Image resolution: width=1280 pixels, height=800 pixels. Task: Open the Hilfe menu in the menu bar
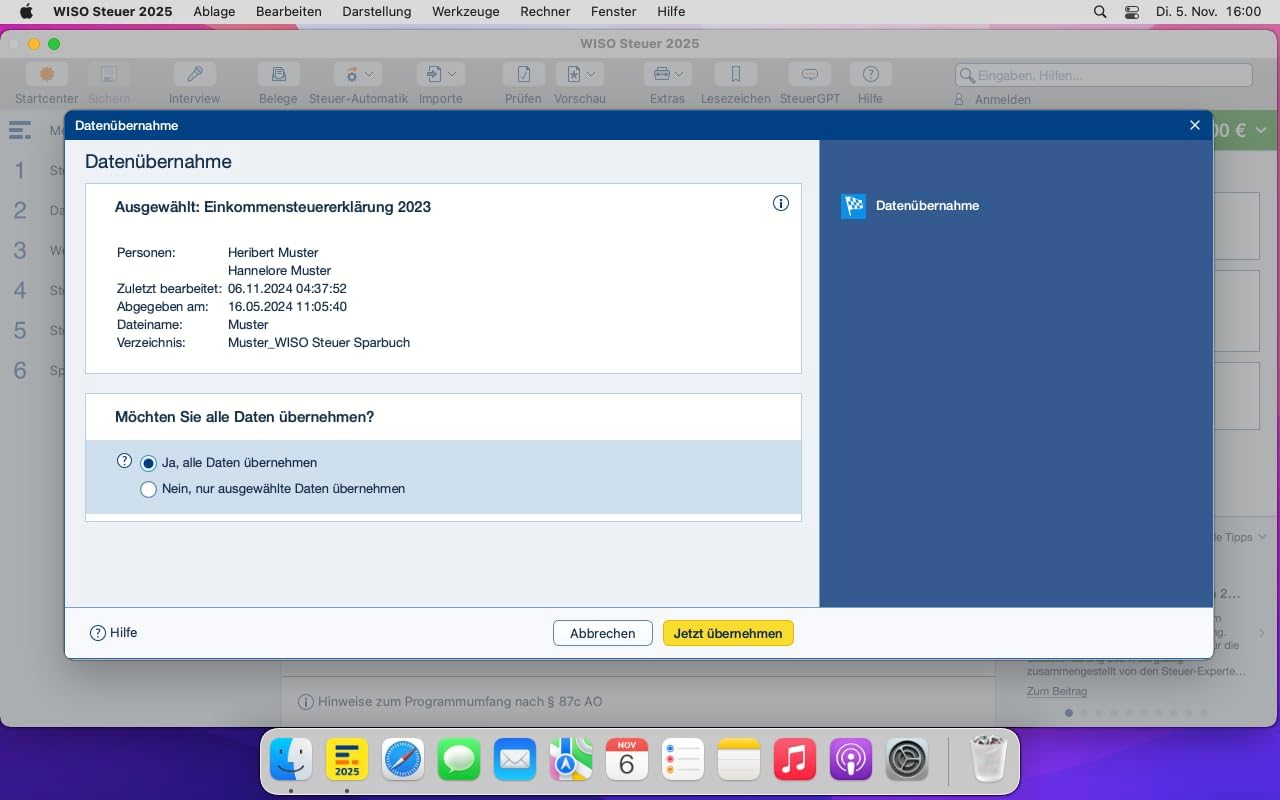tap(671, 12)
